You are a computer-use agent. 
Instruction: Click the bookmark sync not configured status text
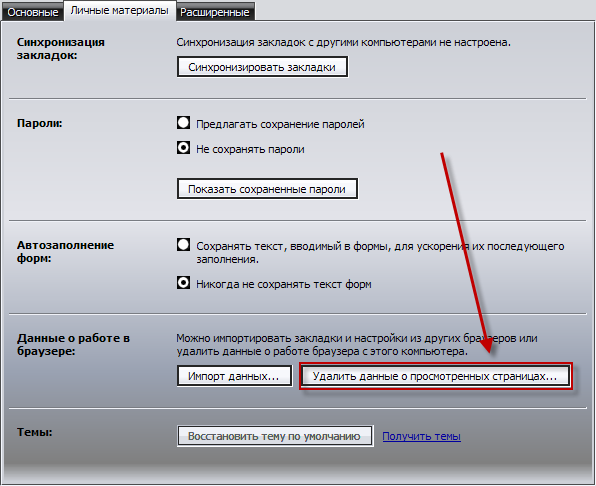(344, 42)
